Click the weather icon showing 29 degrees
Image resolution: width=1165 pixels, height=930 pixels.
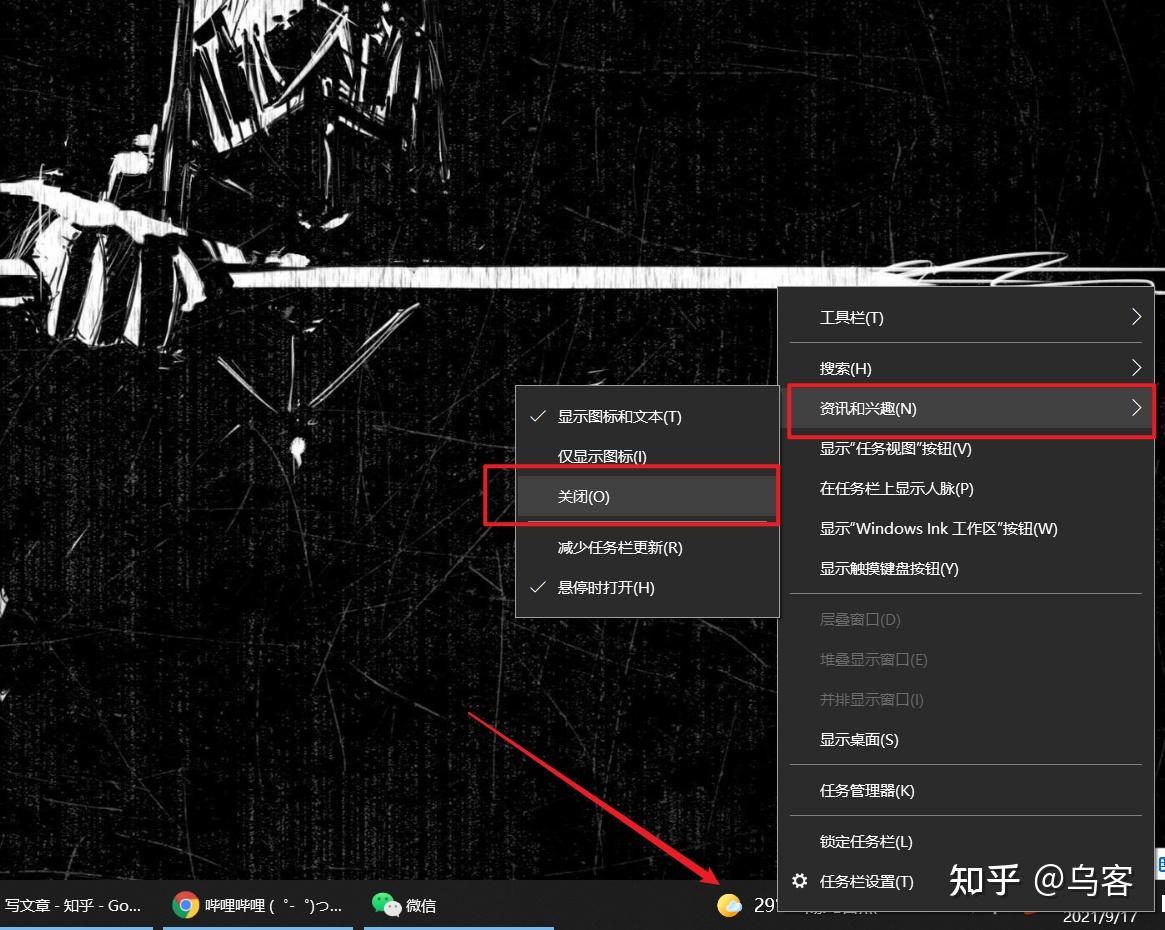pyautogui.click(x=730, y=905)
